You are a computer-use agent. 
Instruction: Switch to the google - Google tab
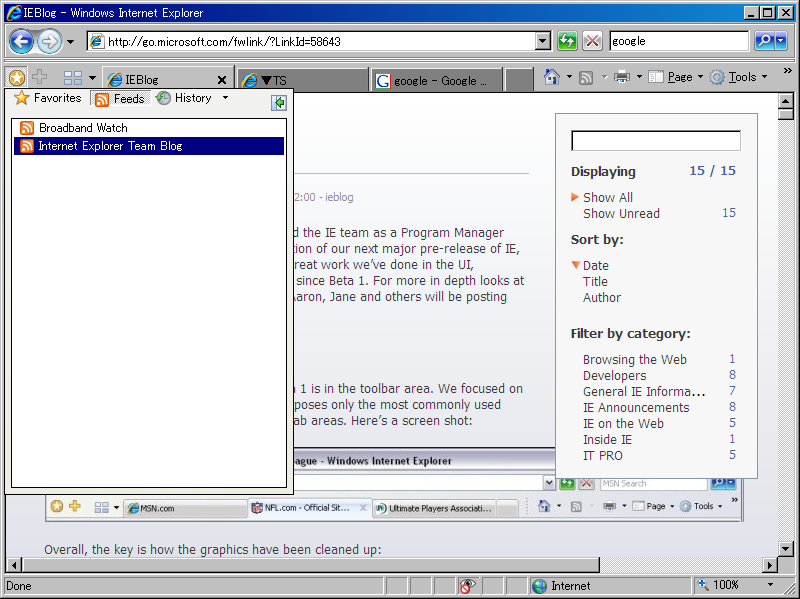[x=437, y=80]
